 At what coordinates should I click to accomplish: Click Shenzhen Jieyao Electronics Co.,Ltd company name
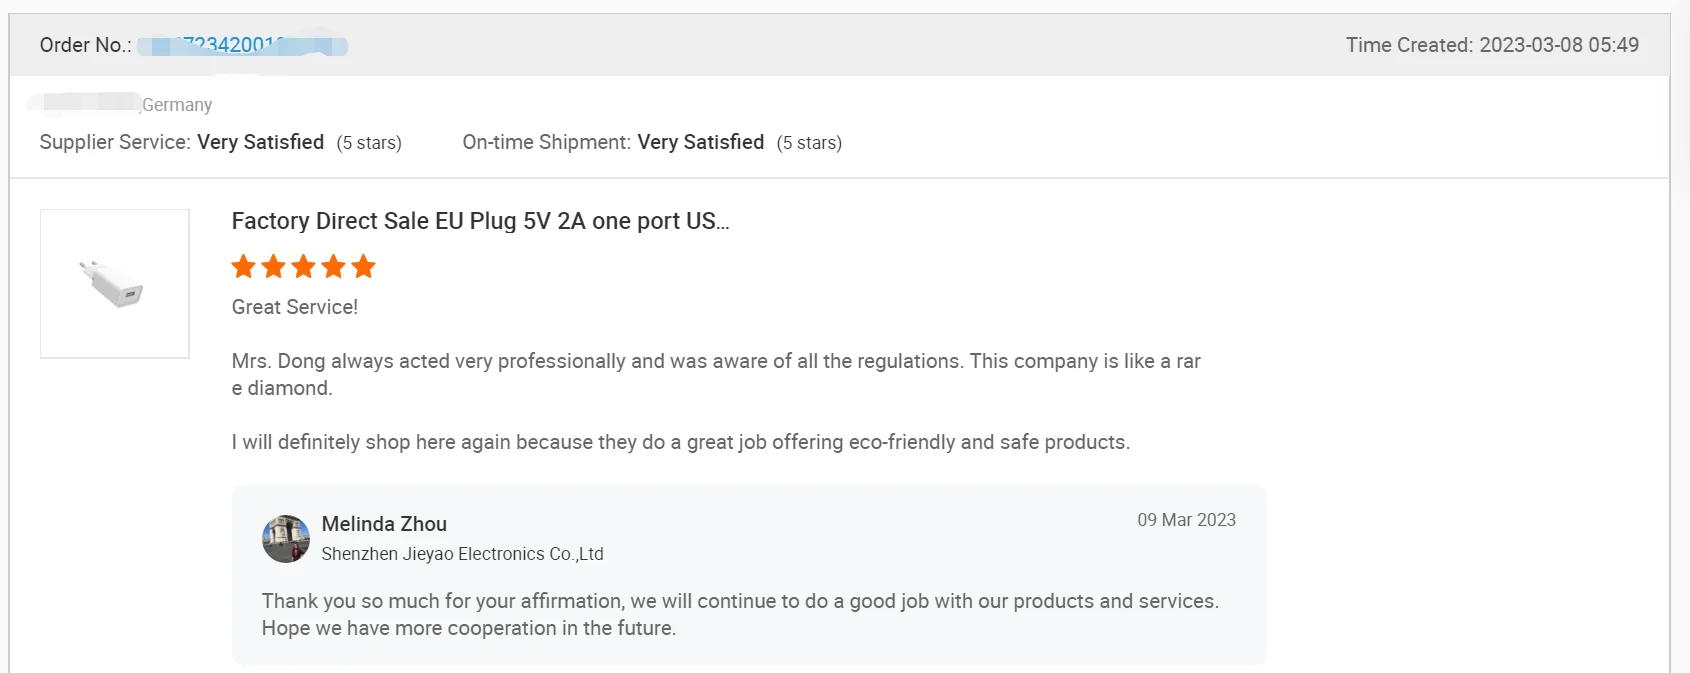pos(462,554)
